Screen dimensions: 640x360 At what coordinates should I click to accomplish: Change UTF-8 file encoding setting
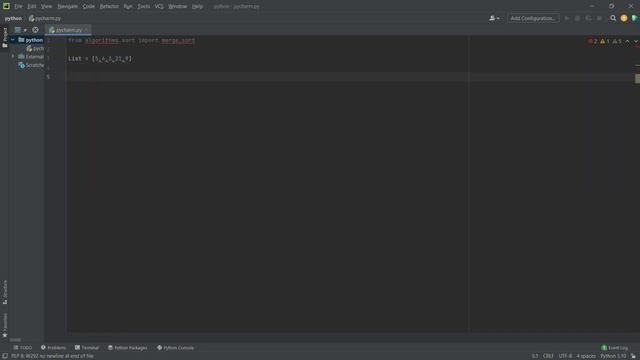click(565, 356)
